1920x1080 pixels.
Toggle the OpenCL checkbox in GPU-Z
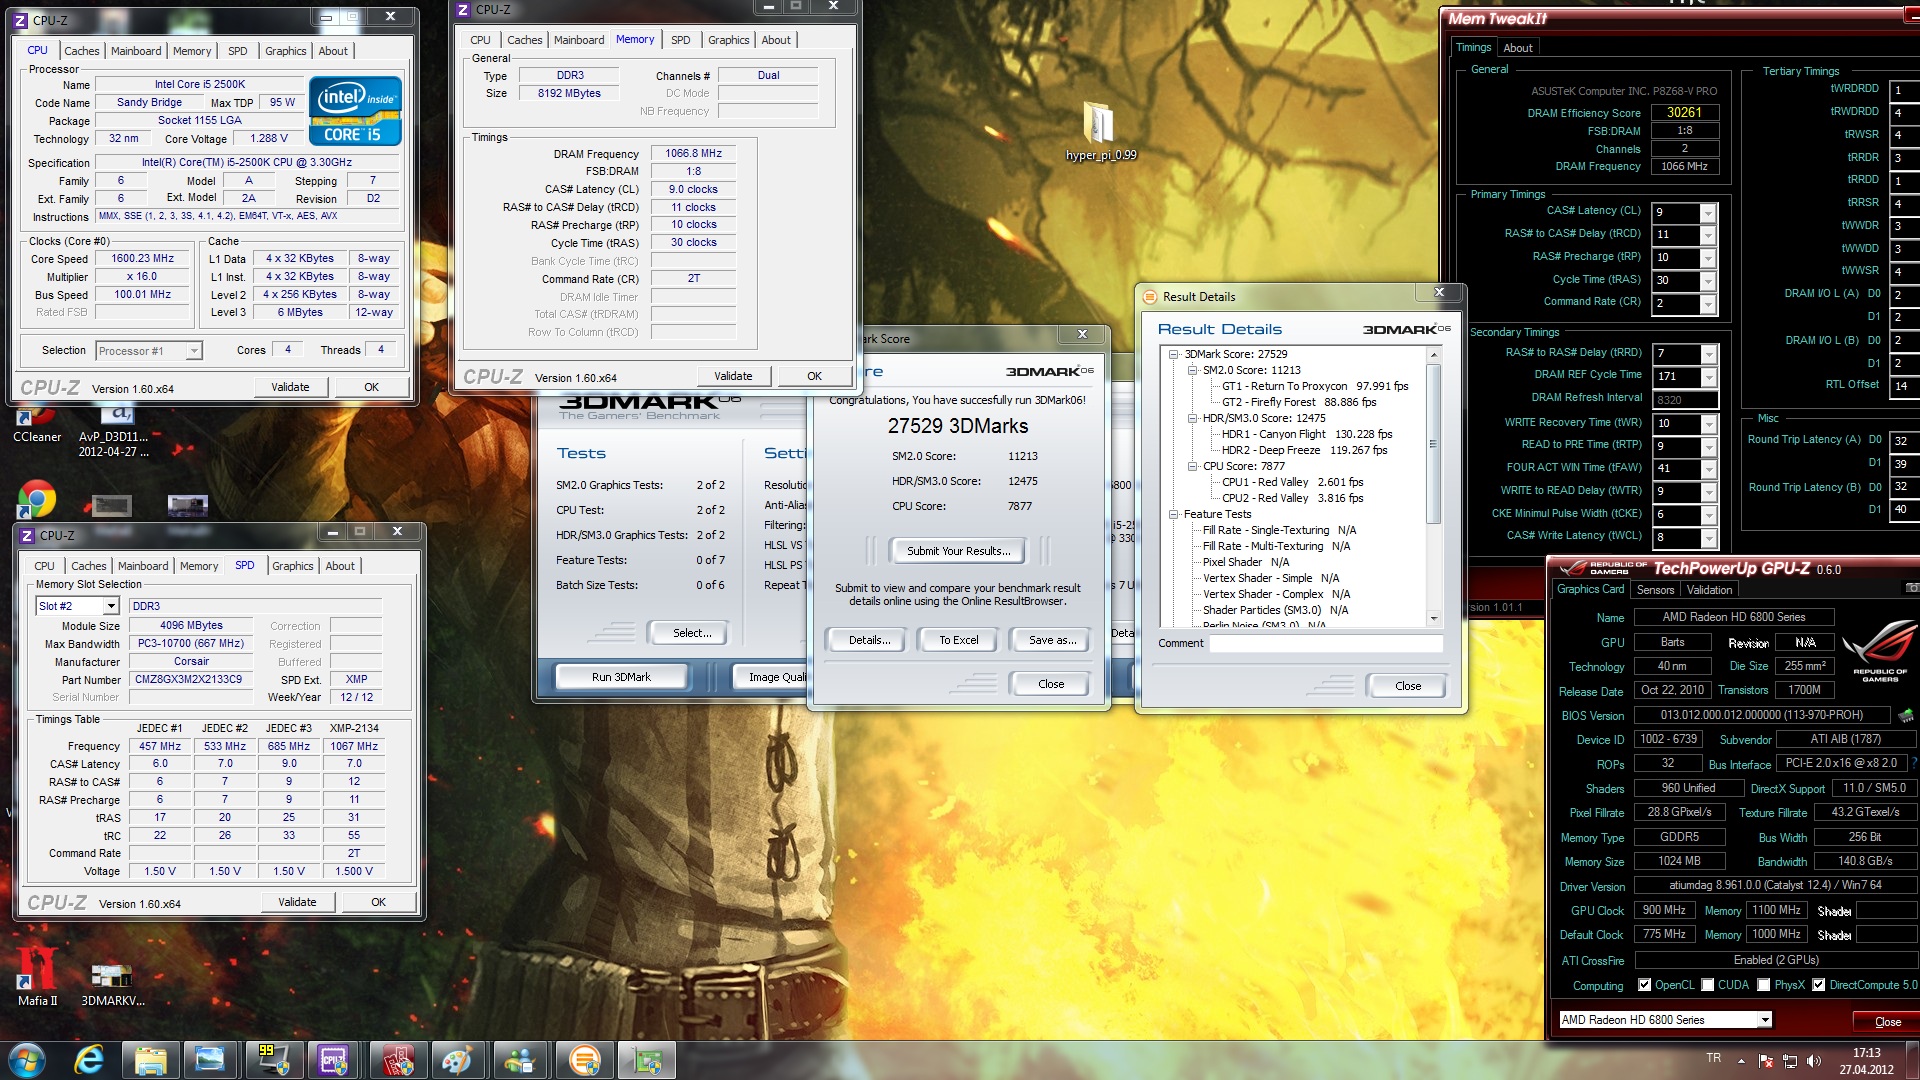click(x=1644, y=985)
